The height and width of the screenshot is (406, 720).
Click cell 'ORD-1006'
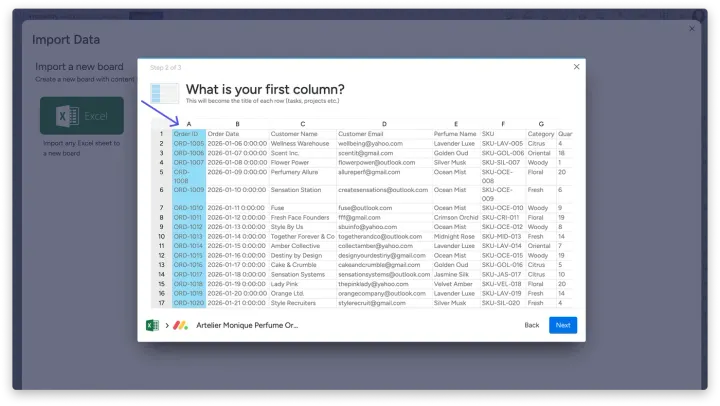coord(189,153)
